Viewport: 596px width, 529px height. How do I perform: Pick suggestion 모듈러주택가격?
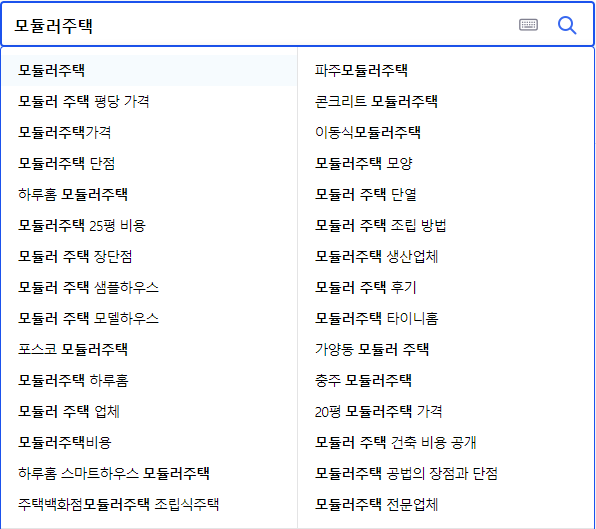point(65,132)
